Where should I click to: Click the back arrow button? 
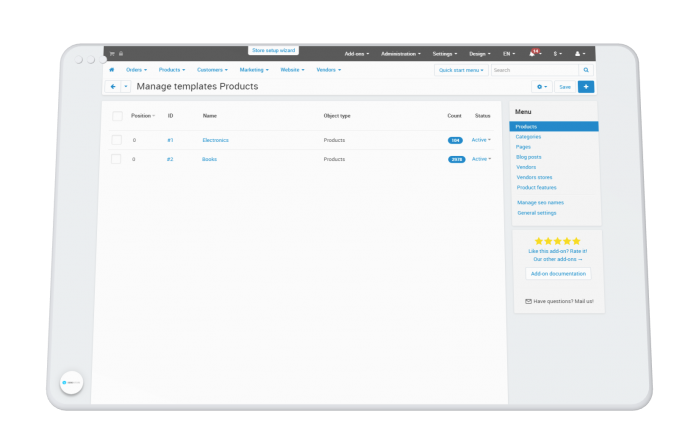pos(113,87)
